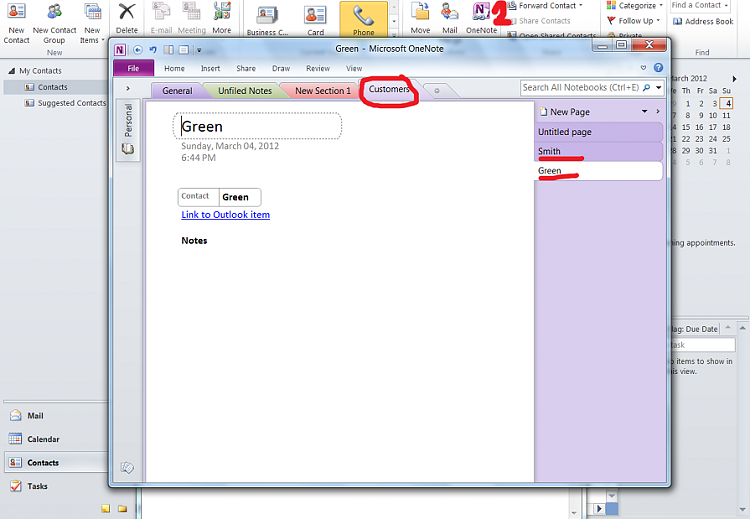Open New Items menu in Outlook ribbon

pos(92,23)
